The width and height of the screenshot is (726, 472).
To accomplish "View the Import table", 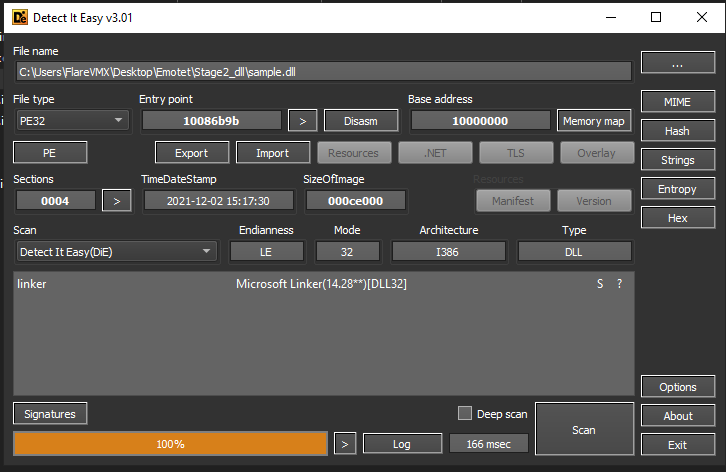I will point(273,152).
